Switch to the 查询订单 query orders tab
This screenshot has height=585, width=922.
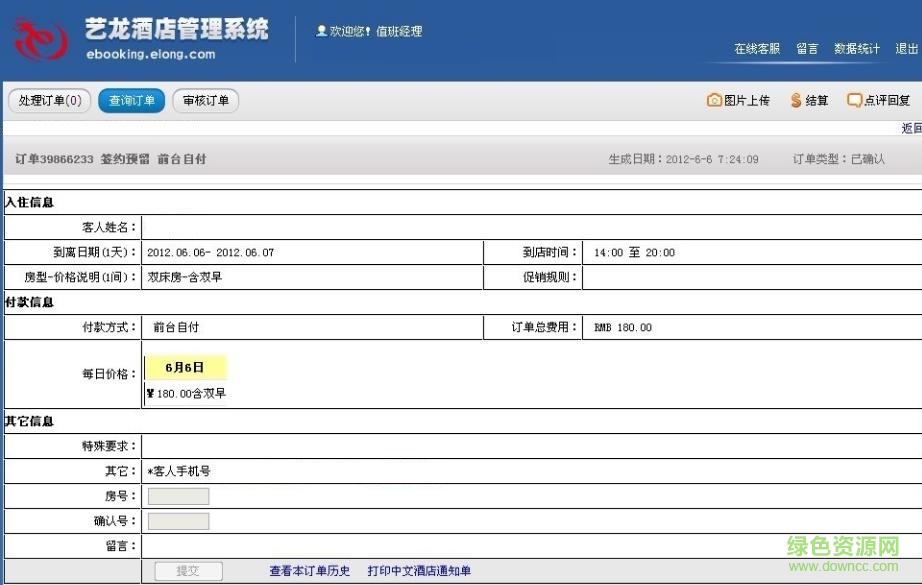(131, 100)
